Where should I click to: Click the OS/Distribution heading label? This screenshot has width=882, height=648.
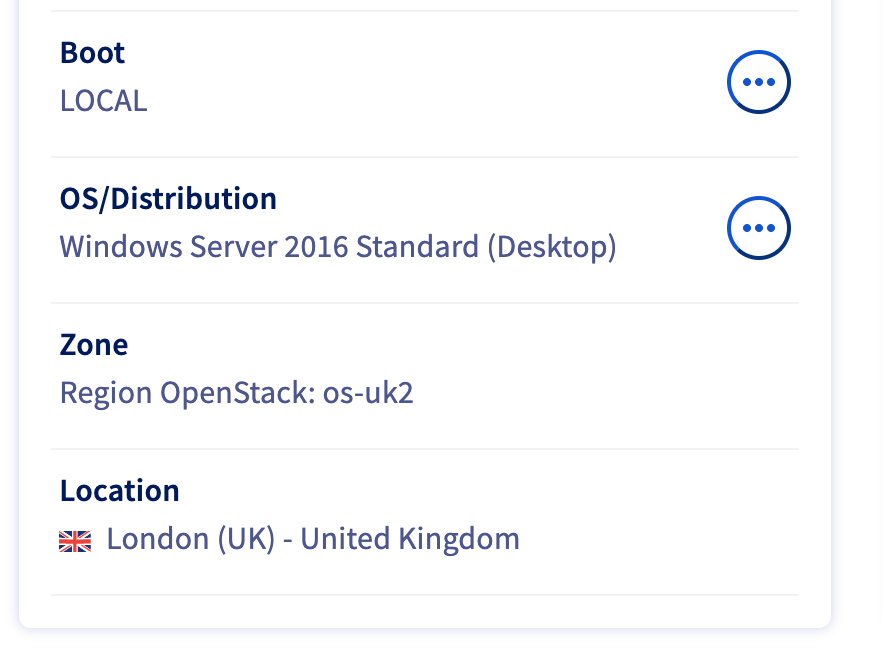(168, 199)
